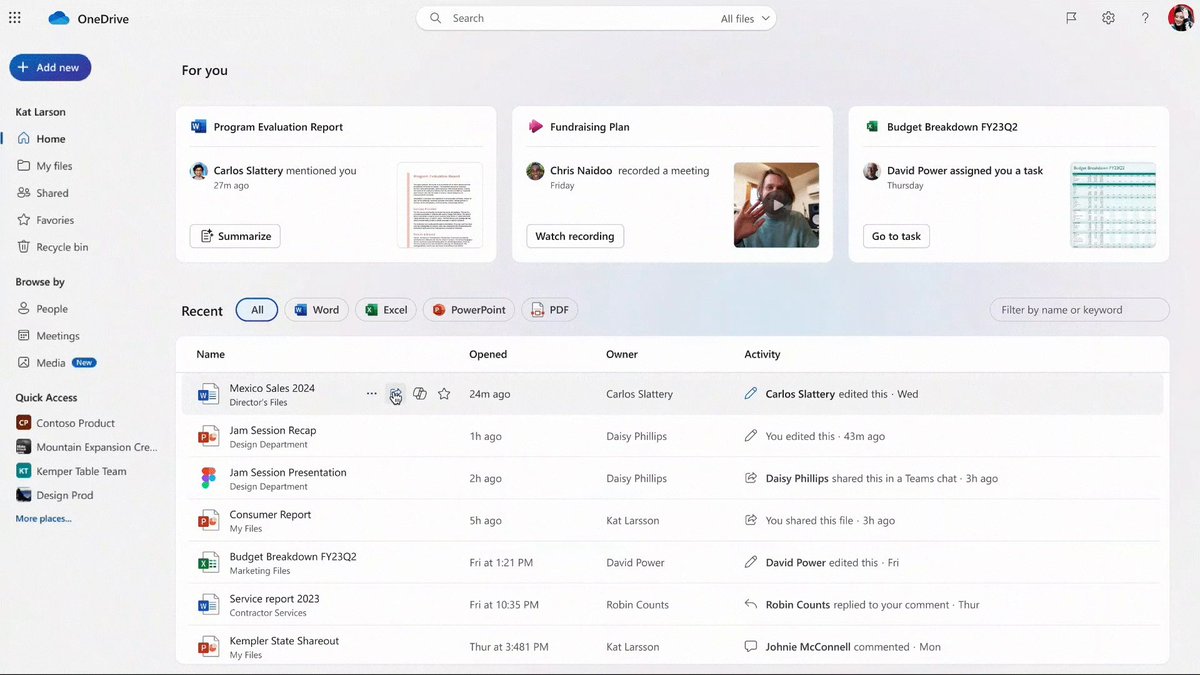This screenshot has width=1200, height=675.
Task: Click the Excel icon on Budget Breakdown card
Action: pyautogui.click(x=872, y=127)
